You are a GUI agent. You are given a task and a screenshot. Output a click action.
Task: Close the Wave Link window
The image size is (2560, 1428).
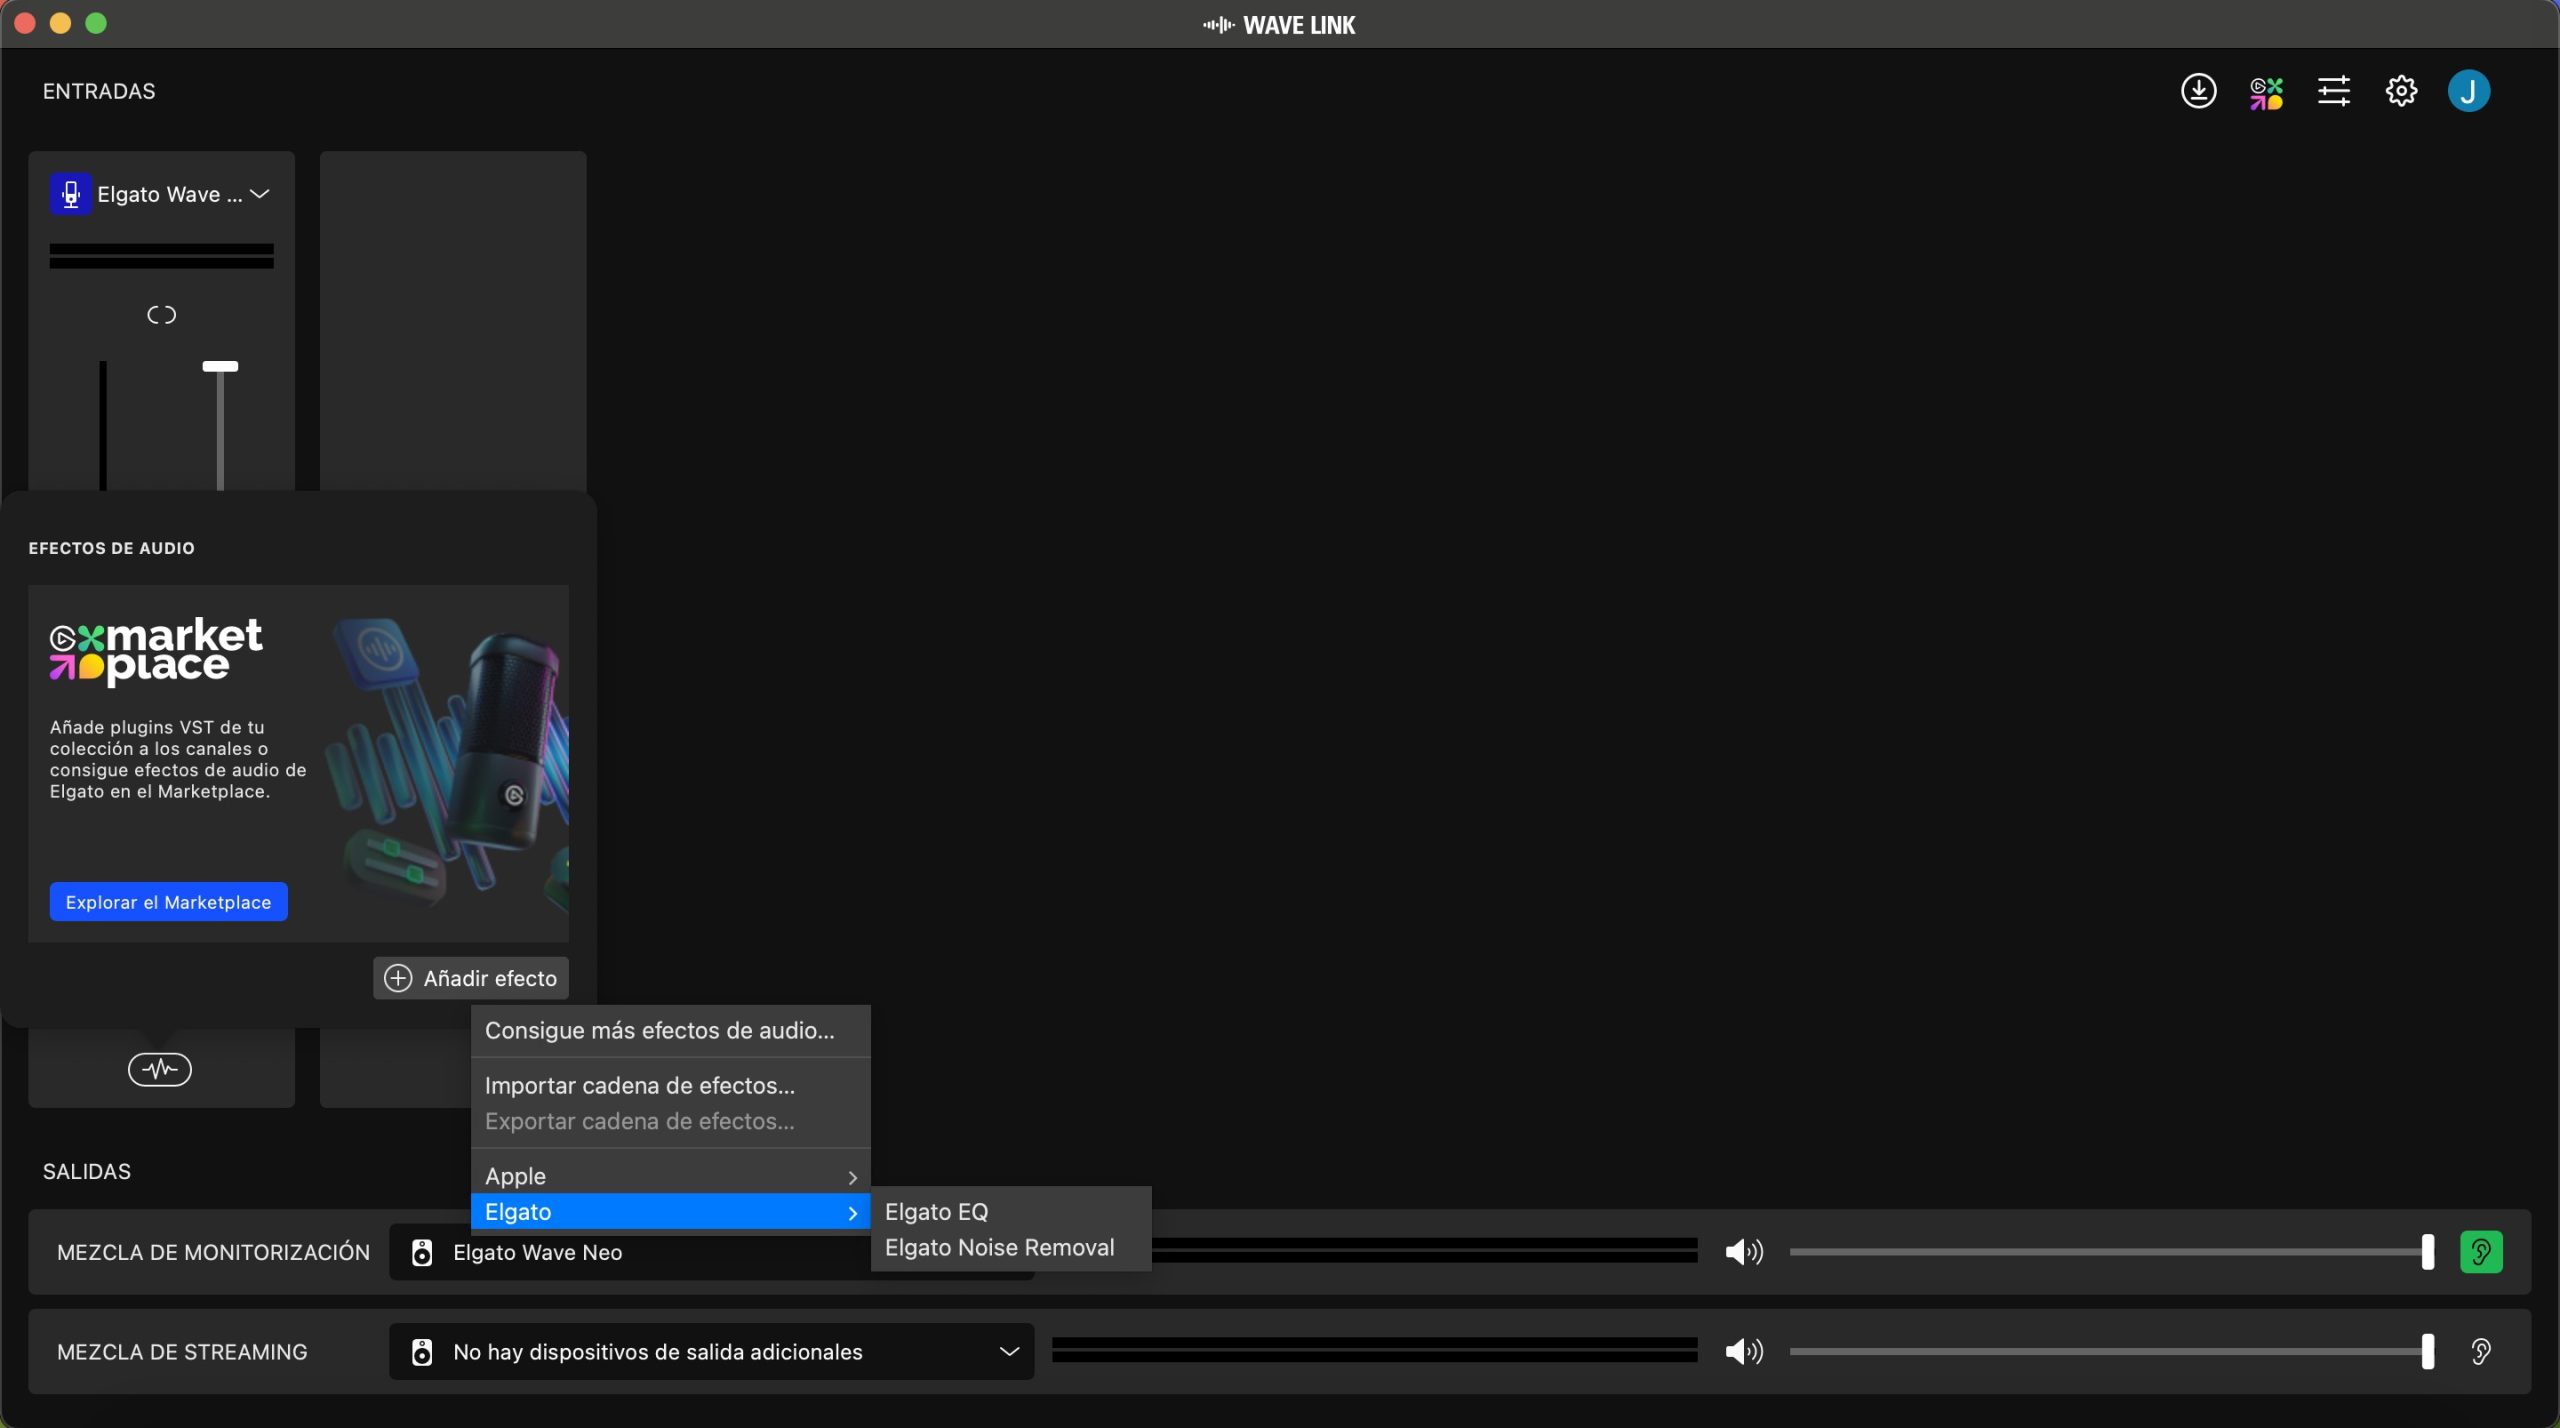(25, 23)
